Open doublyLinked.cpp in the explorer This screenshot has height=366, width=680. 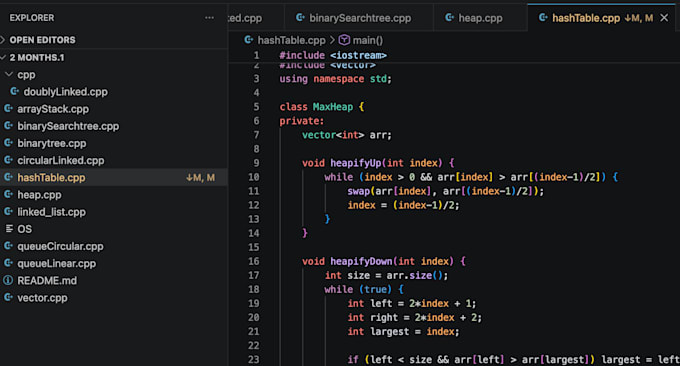pyautogui.click(x=65, y=92)
